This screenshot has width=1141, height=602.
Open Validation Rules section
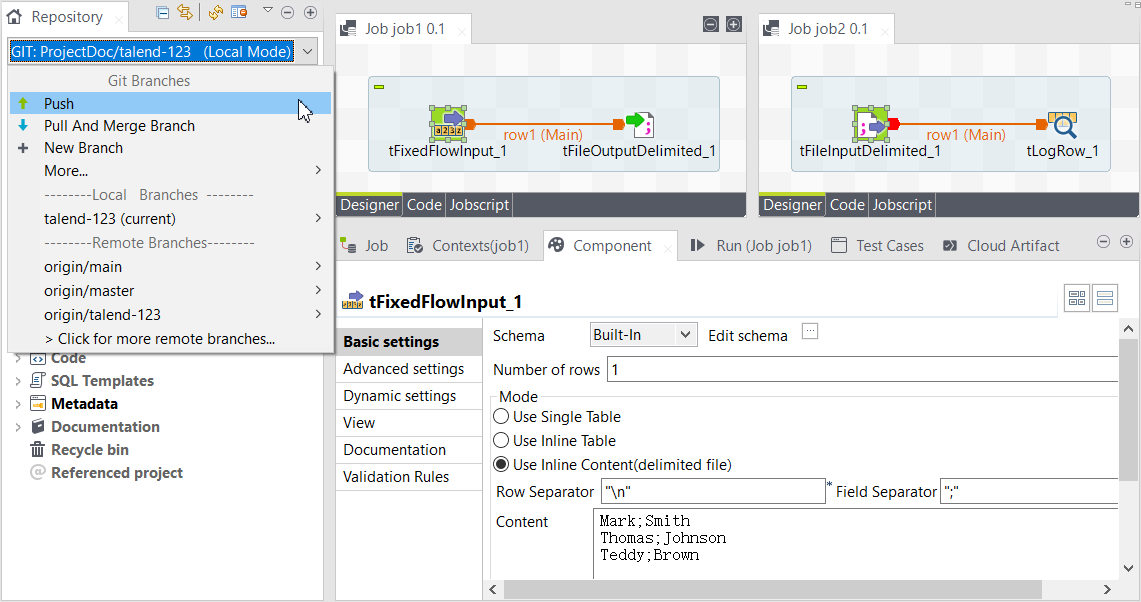[x=409, y=477]
